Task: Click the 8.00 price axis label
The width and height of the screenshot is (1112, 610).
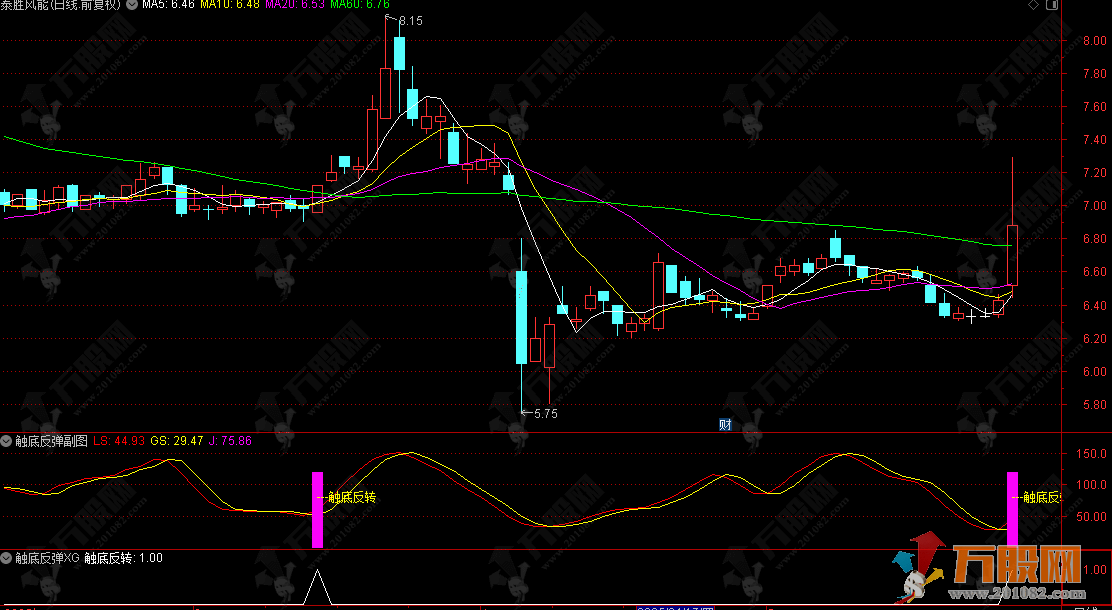Action: point(1095,41)
